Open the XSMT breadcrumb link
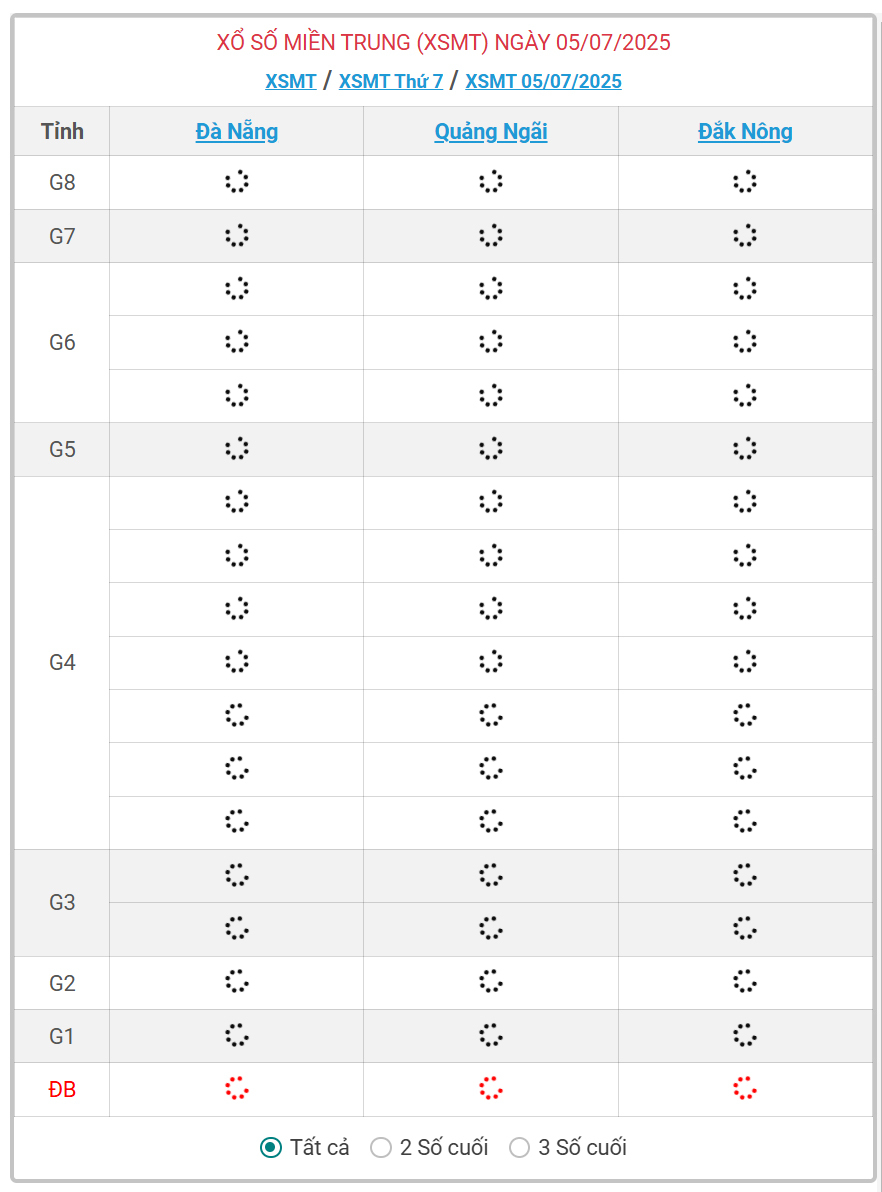 [291, 81]
